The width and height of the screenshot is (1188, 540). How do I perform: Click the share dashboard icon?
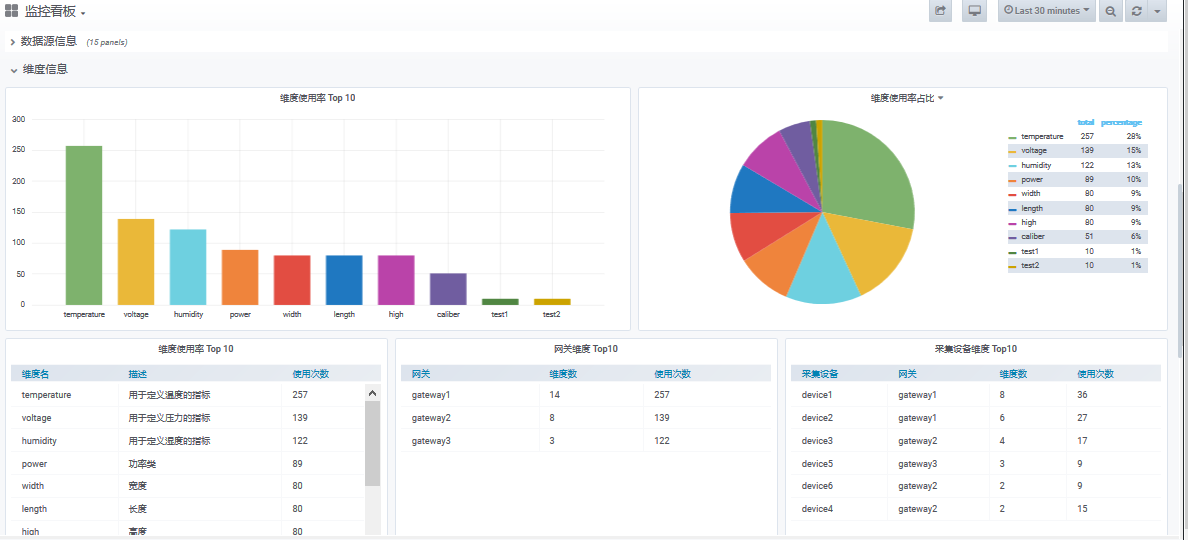[940, 11]
